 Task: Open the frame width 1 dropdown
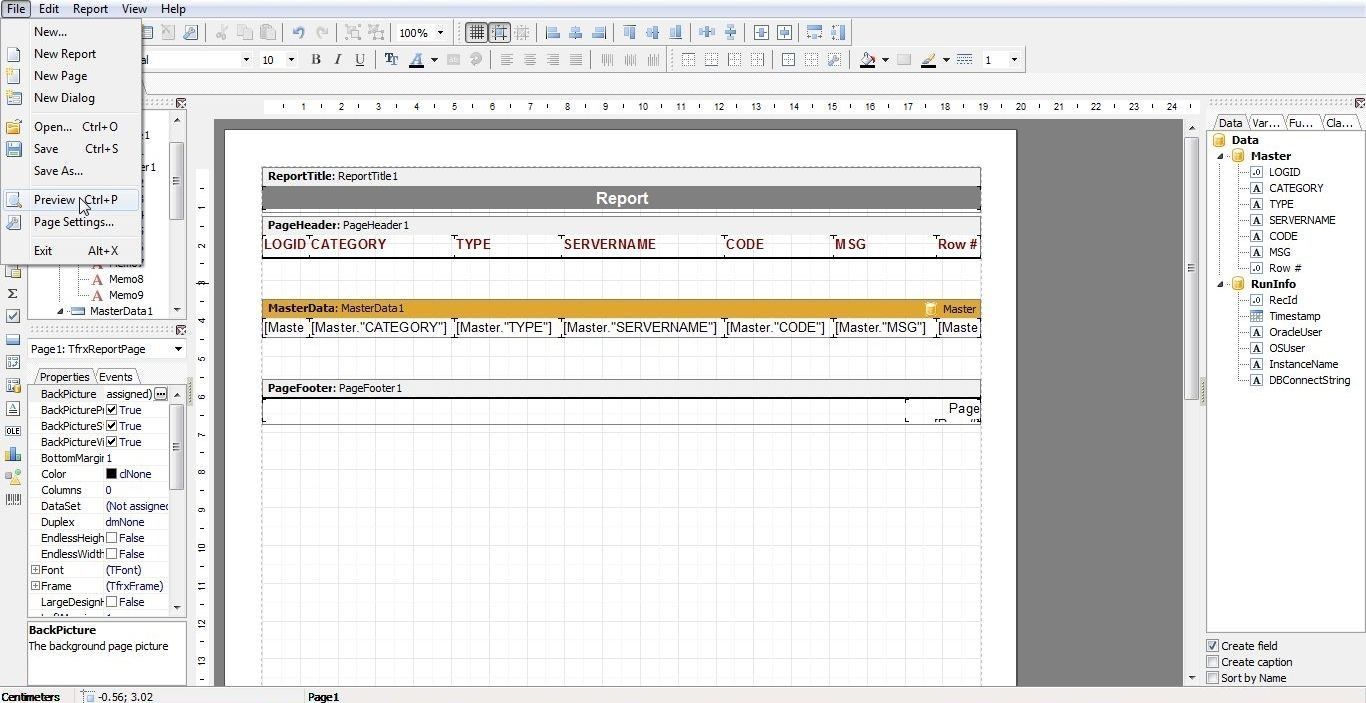coord(1014,60)
